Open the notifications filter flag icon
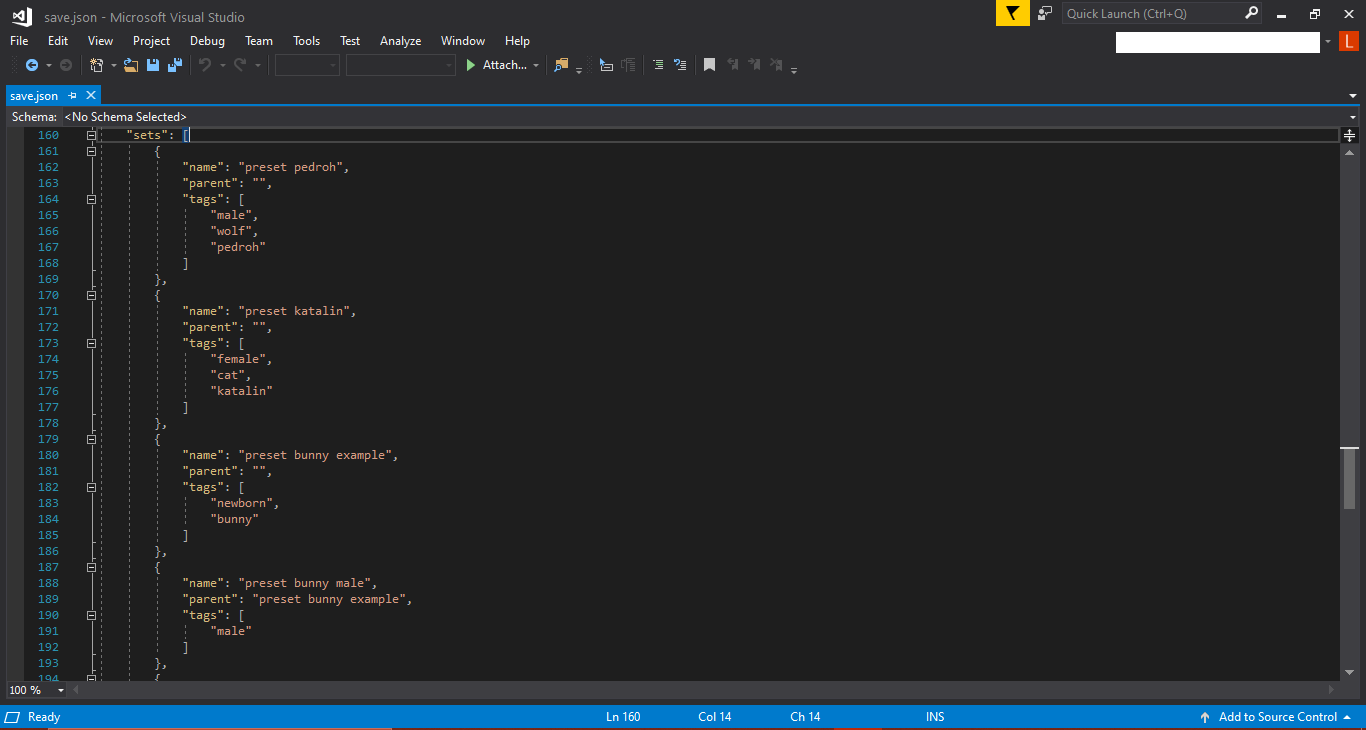Viewport: 1366px width, 730px height. pos(1012,13)
